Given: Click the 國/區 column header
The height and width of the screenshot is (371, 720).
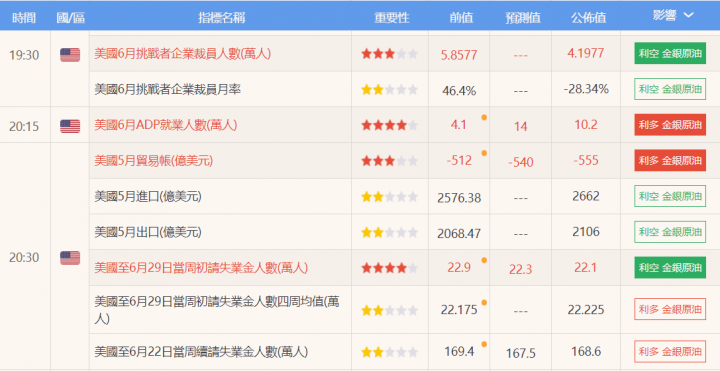Looking at the screenshot, I should [x=70, y=17].
